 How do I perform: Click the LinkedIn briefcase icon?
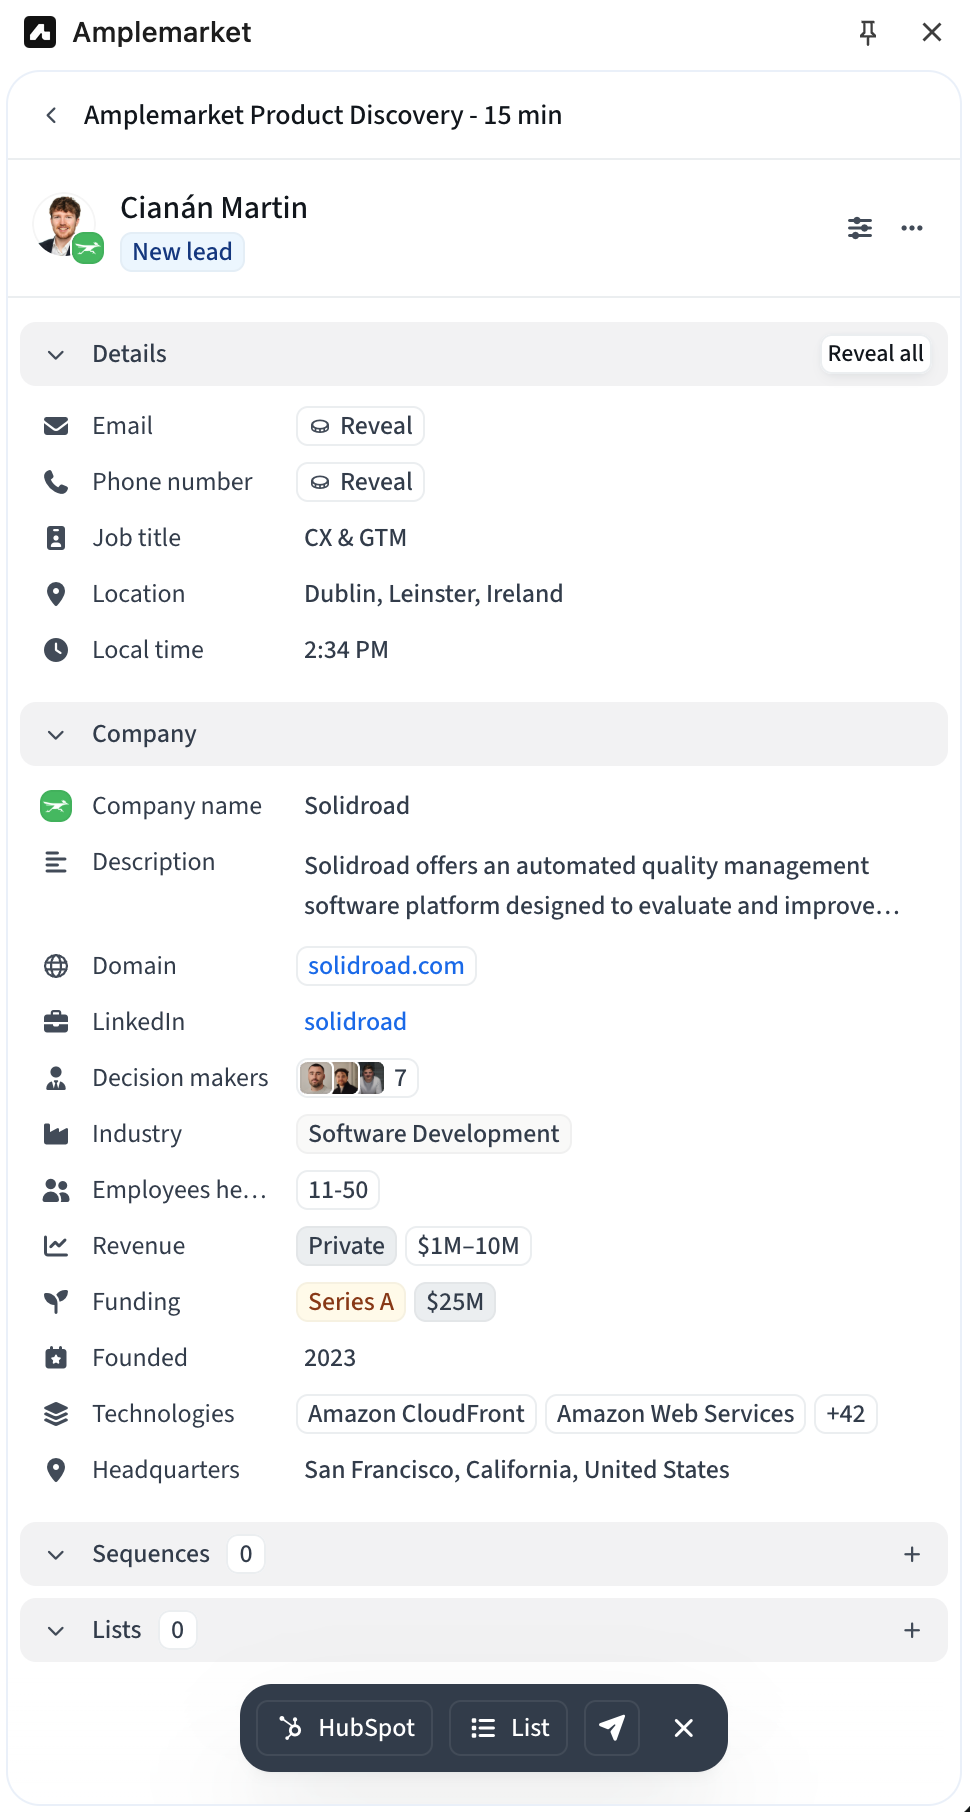[x=56, y=1022]
